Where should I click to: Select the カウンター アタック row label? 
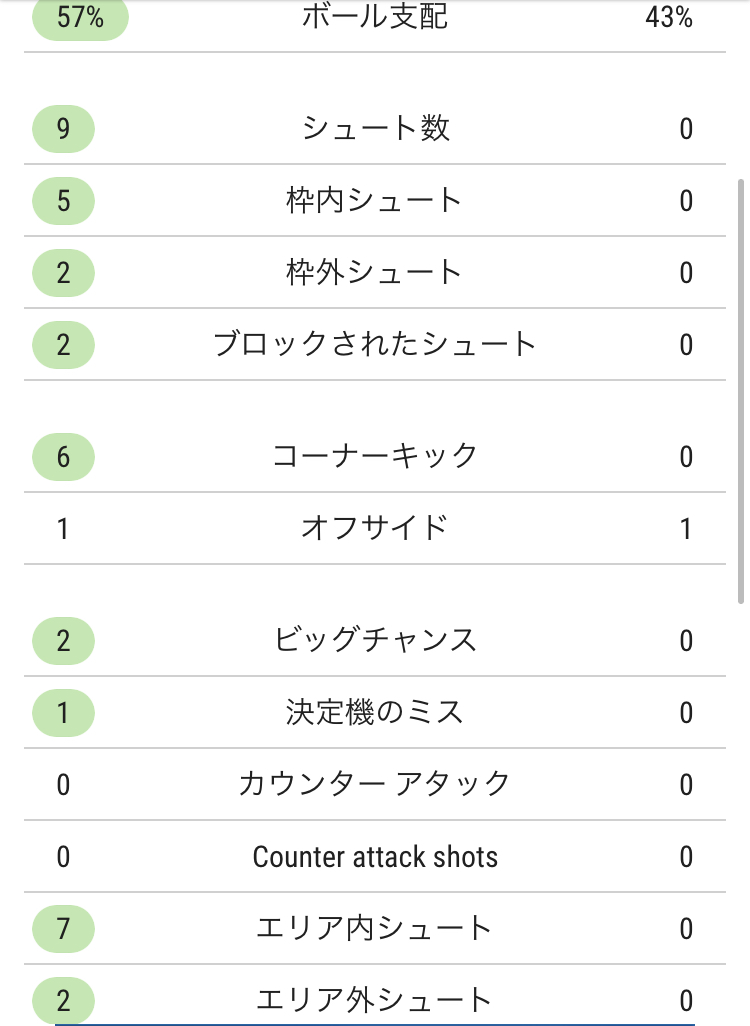point(375,784)
